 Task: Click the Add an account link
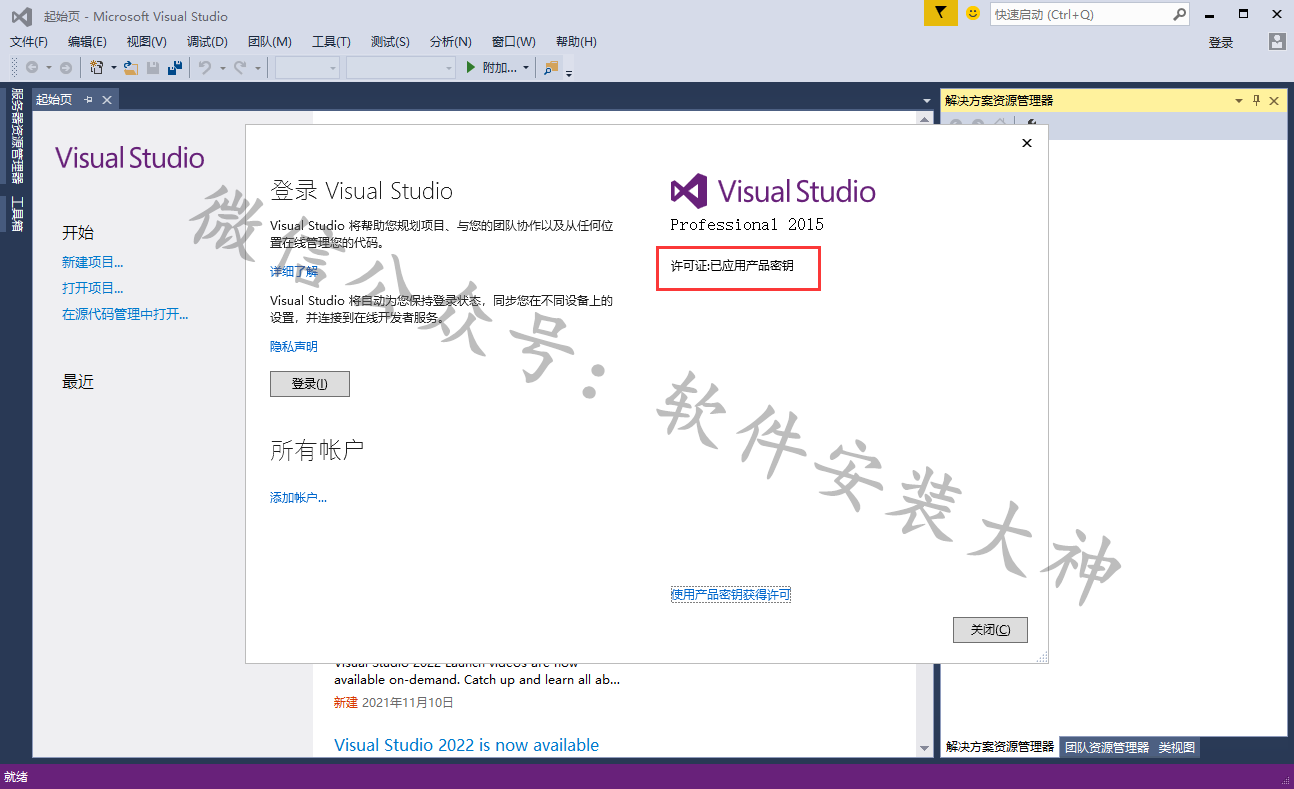click(298, 497)
